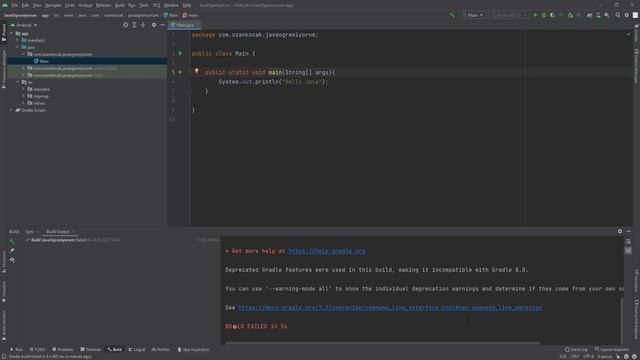The image size is (640, 360).
Task: Toggle soft-wrap in the build output
Action: click(x=628, y=242)
